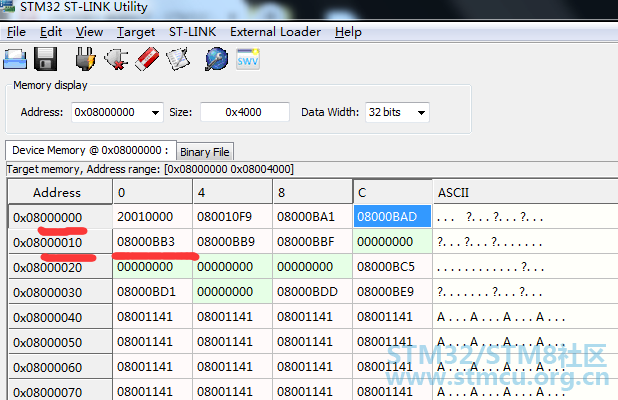
Task: Click the globe with wrench toolbar icon
Action: (x=216, y=59)
